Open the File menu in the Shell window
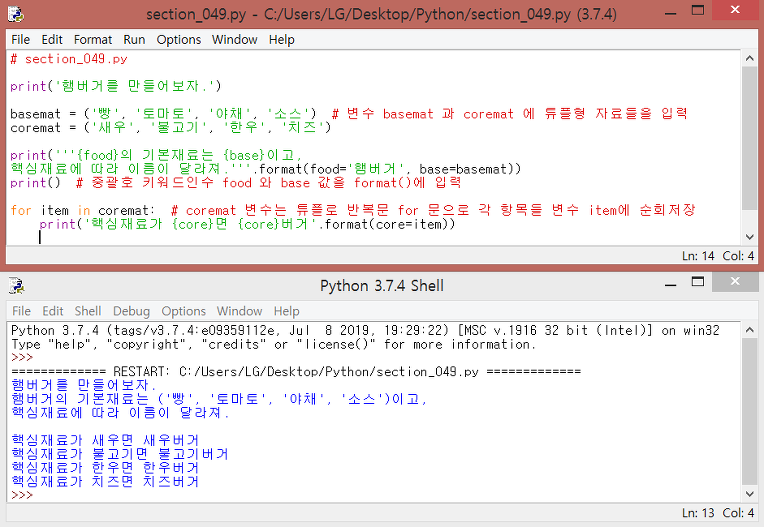 (21, 311)
